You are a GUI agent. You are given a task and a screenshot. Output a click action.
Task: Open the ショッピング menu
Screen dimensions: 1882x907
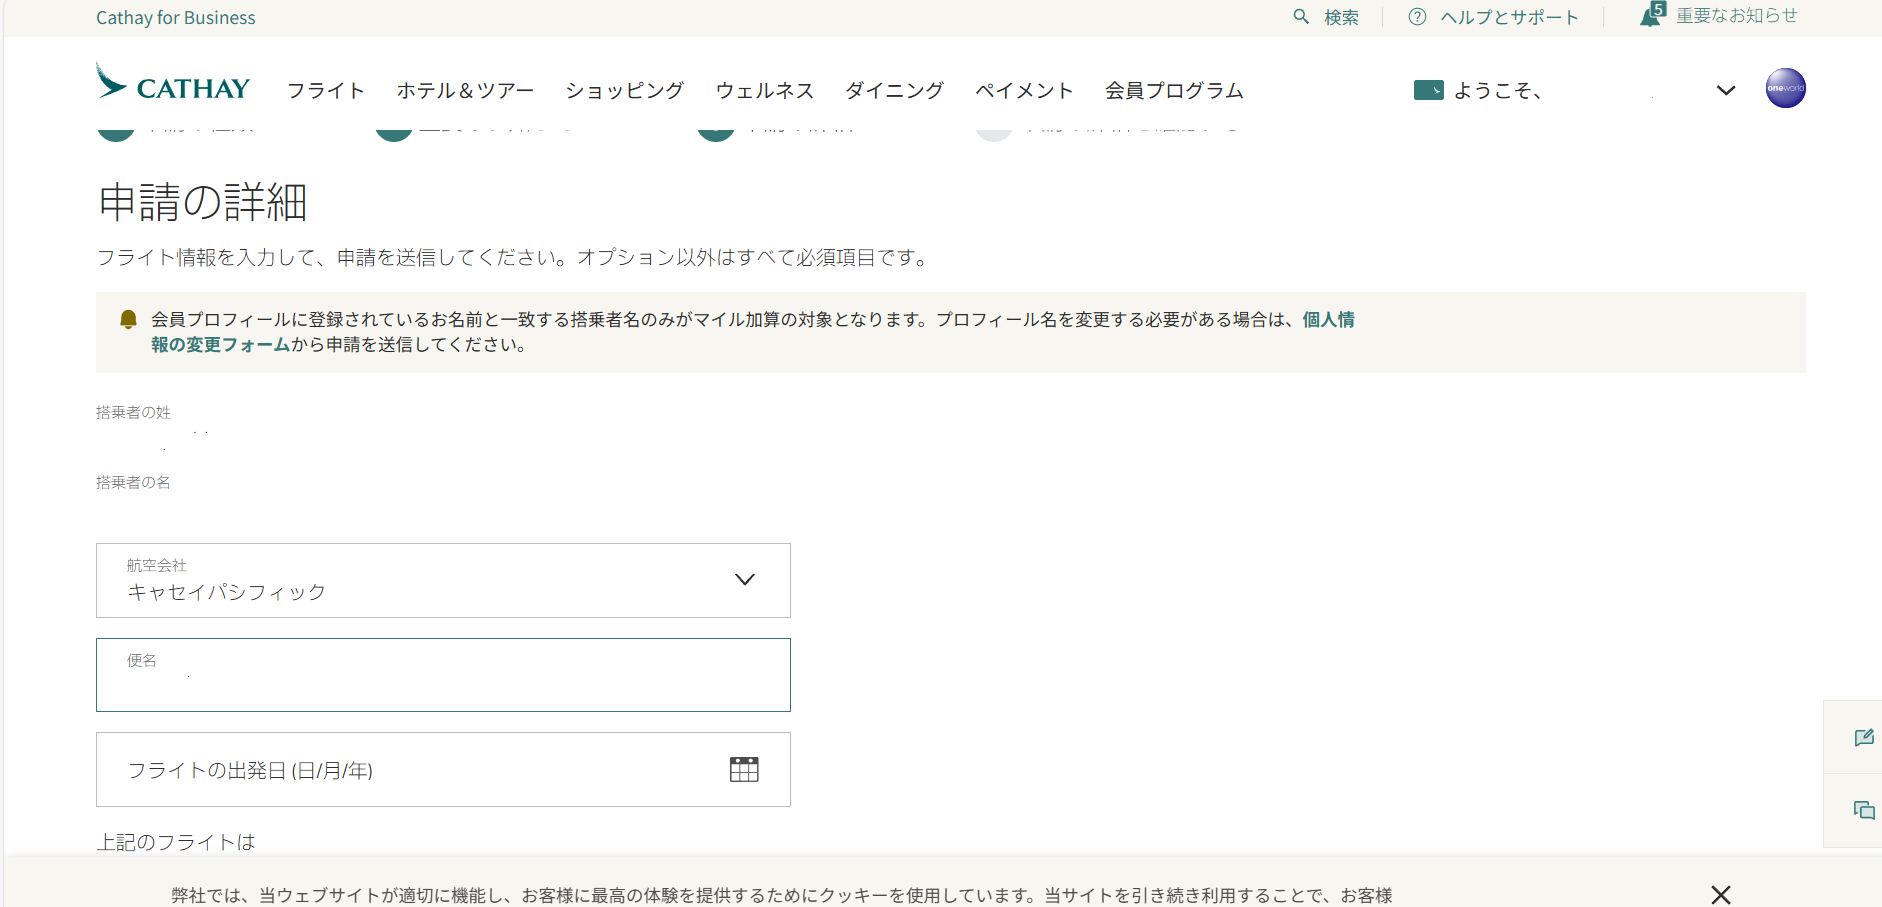coord(624,91)
